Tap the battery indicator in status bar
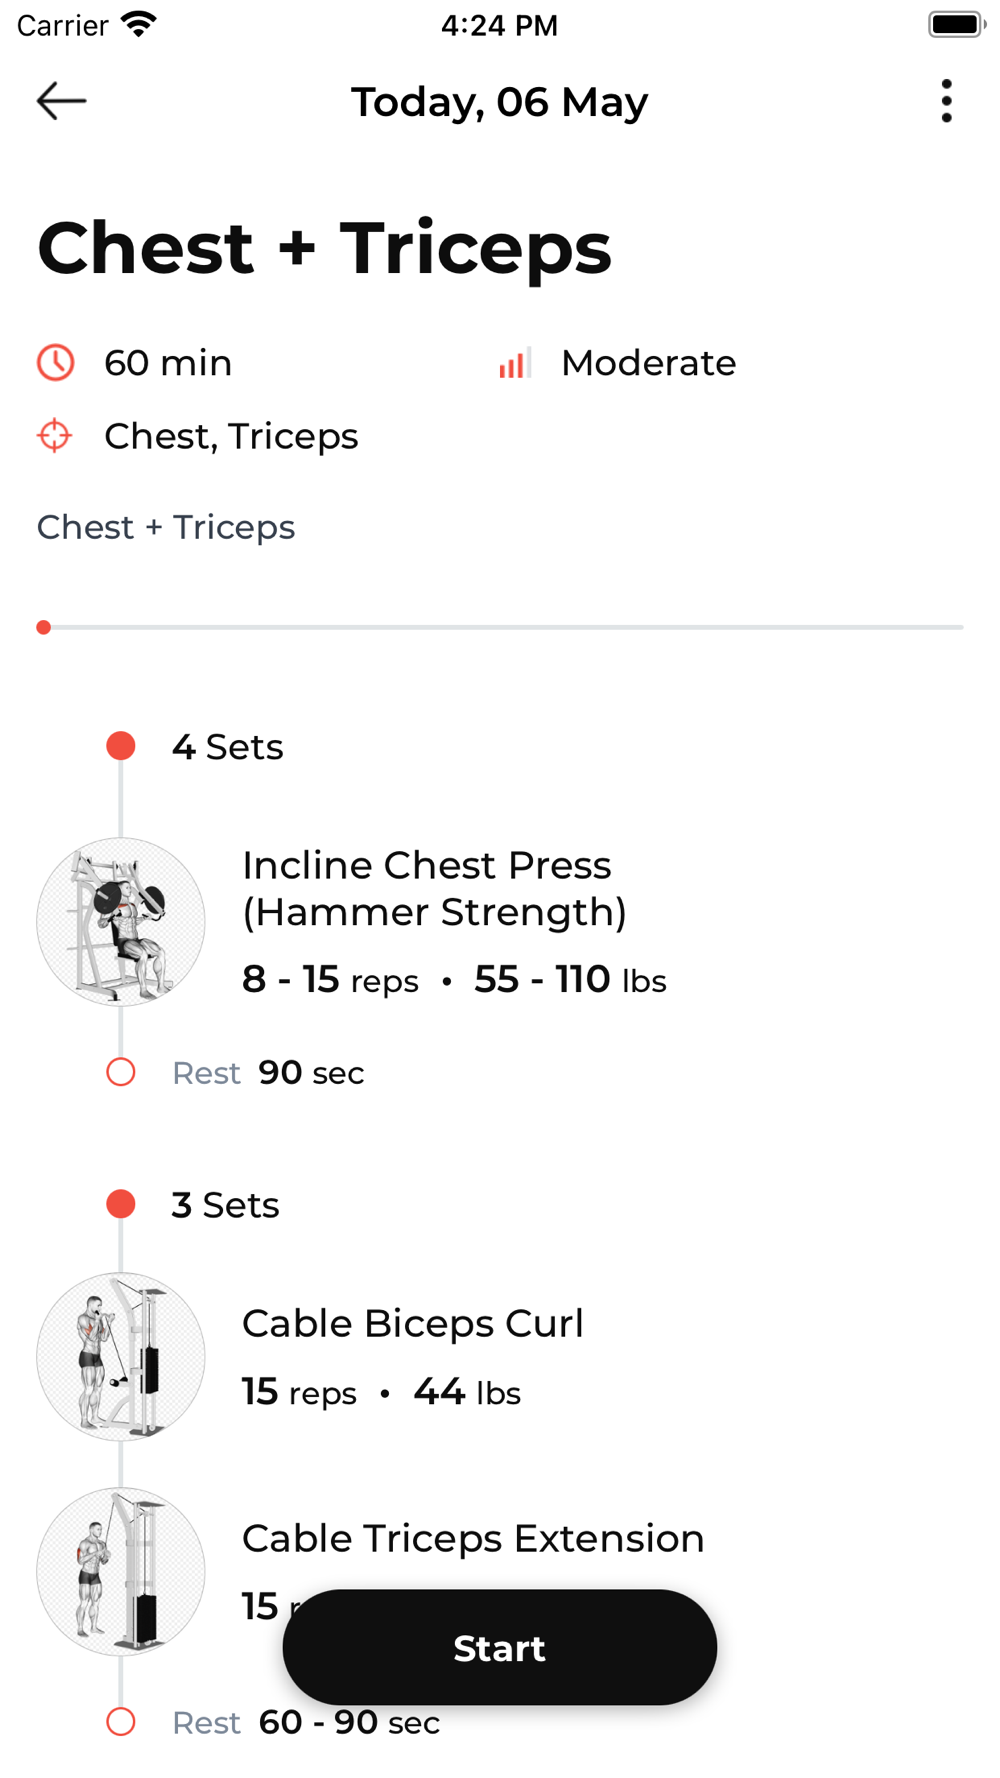Viewport: 1000px width, 1778px height. click(x=957, y=24)
